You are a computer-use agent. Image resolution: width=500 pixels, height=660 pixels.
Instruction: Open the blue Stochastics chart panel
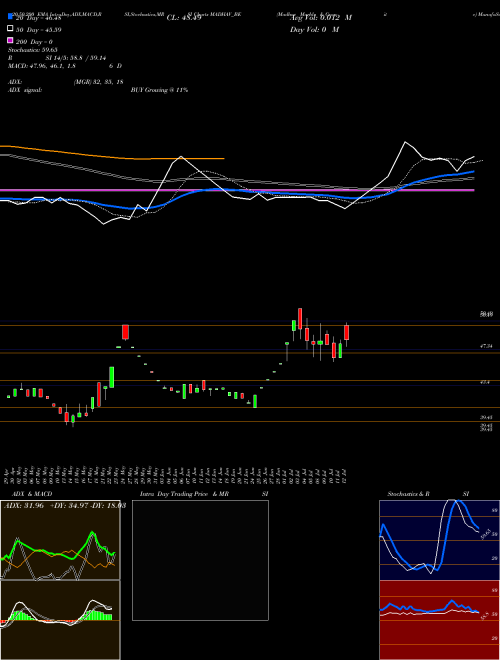(x=439, y=540)
